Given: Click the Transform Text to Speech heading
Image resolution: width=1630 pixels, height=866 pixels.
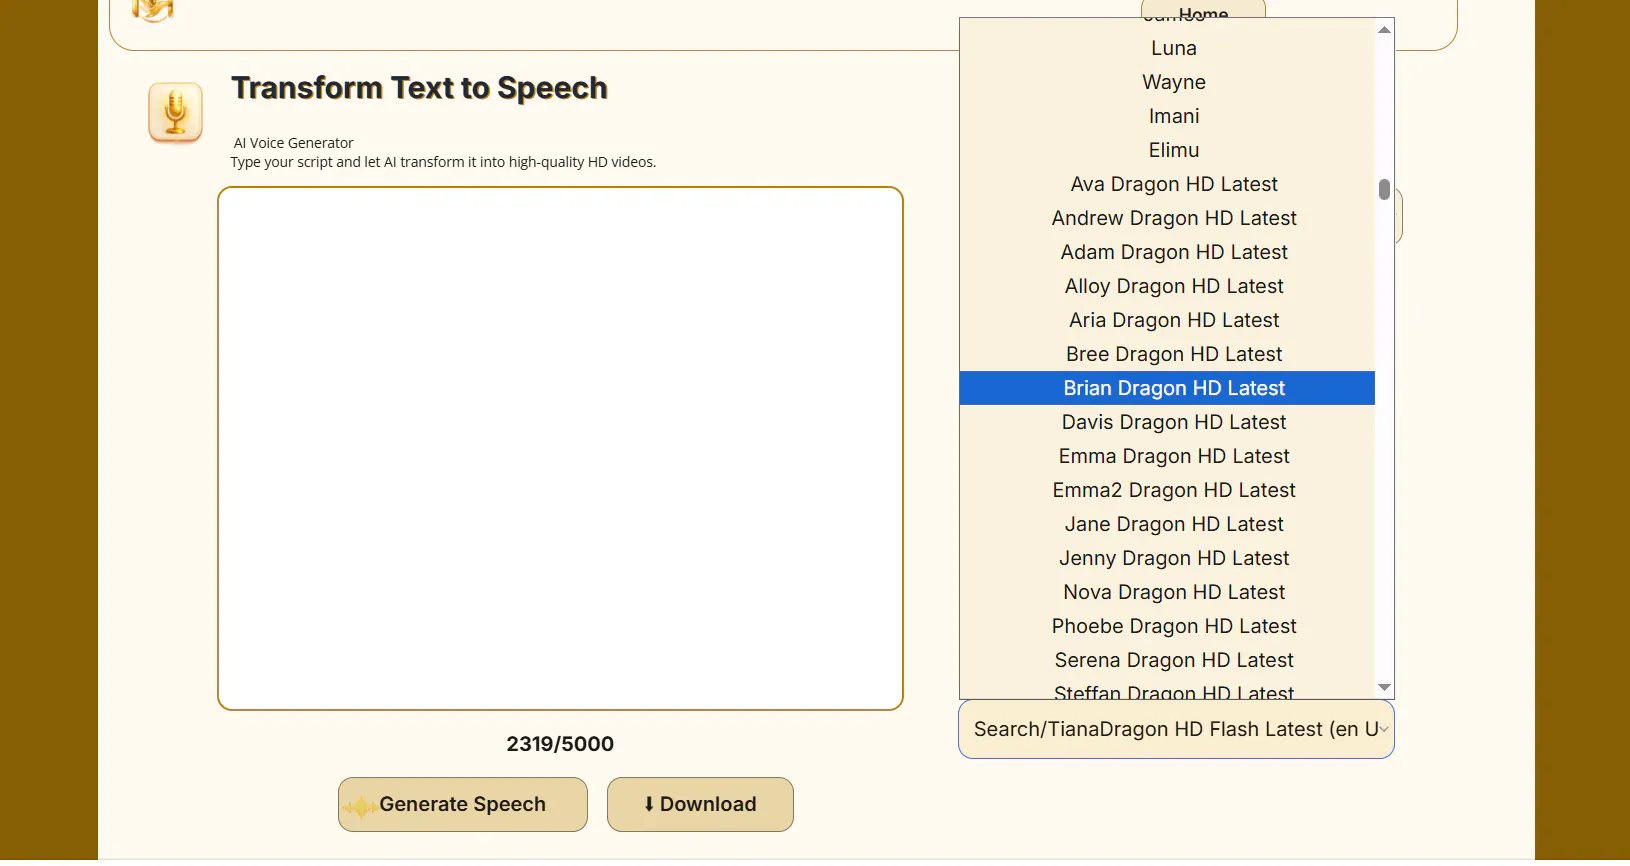Looking at the screenshot, I should (x=419, y=88).
